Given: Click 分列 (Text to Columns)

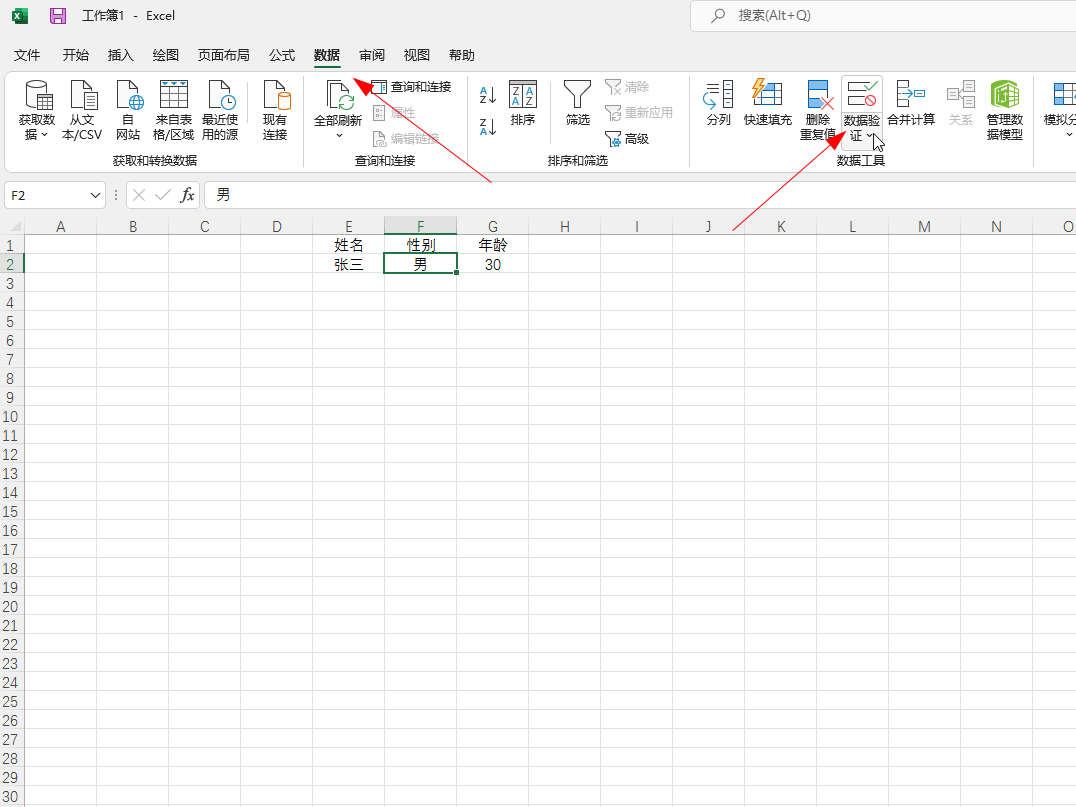Looking at the screenshot, I should point(718,103).
